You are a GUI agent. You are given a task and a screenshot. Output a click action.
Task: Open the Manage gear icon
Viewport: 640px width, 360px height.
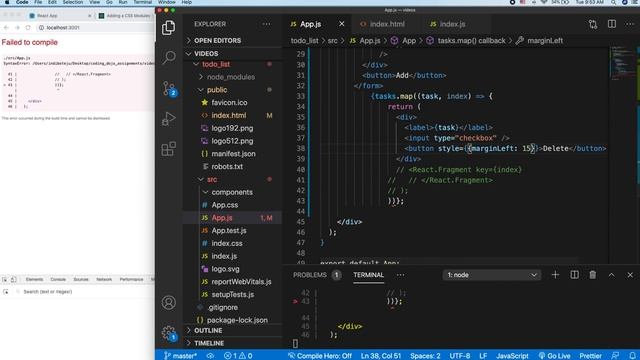pos(169,333)
